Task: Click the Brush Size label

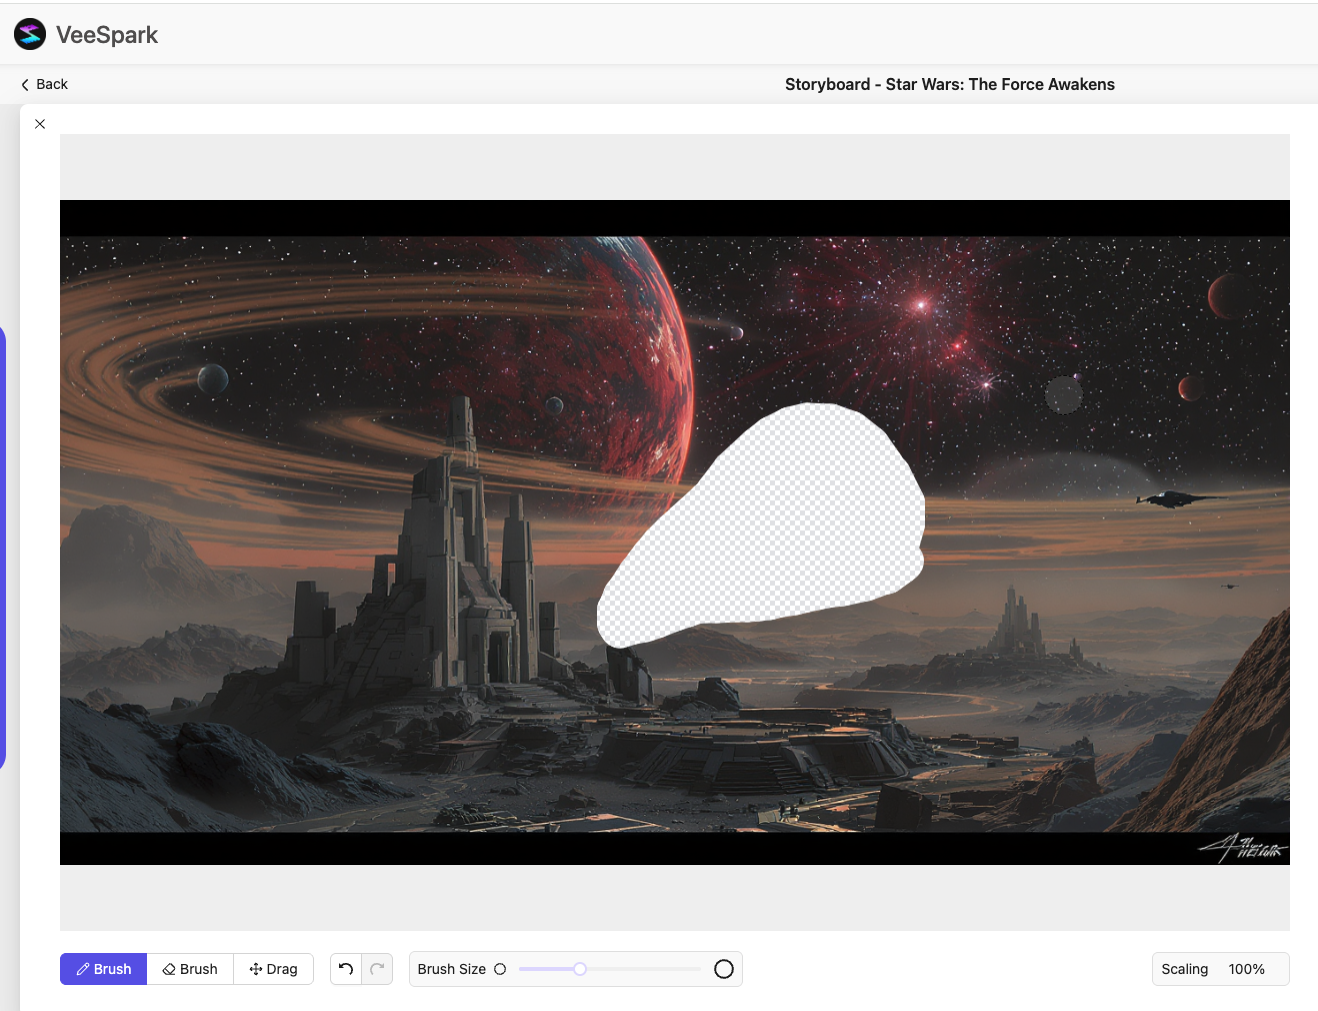Action: point(452,969)
